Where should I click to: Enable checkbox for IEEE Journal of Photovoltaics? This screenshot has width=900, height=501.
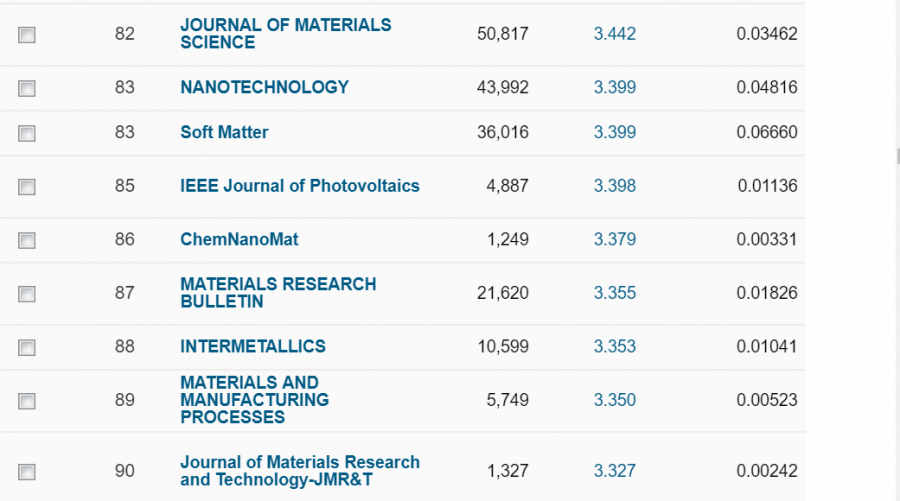coord(27,187)
